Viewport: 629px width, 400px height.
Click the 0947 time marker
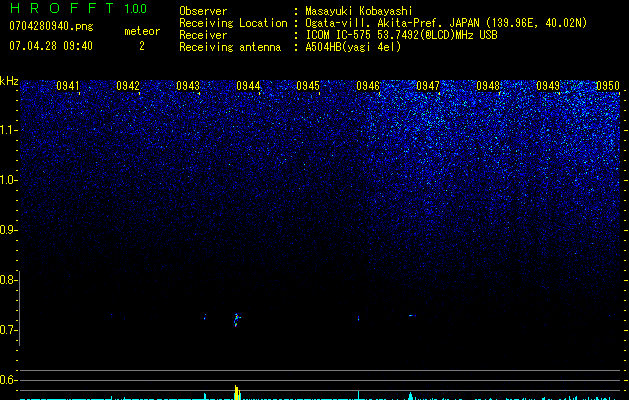point(428,86)
